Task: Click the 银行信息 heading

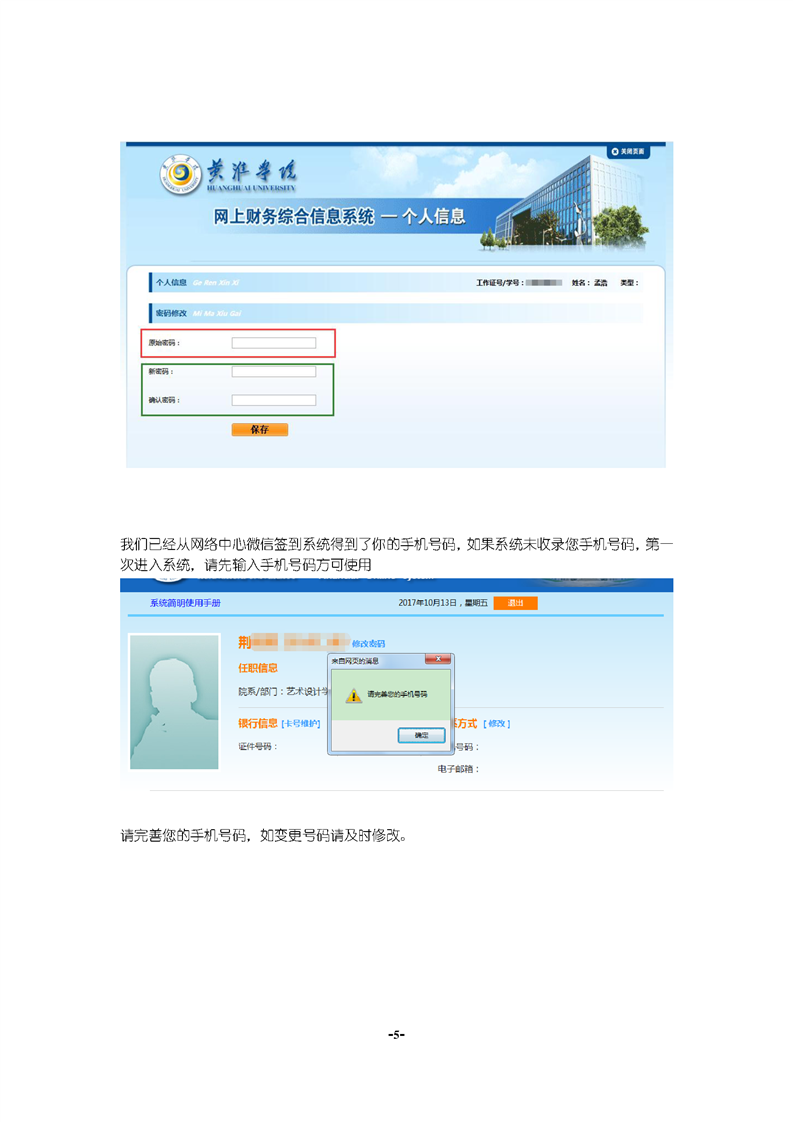Action: (258, 723)
